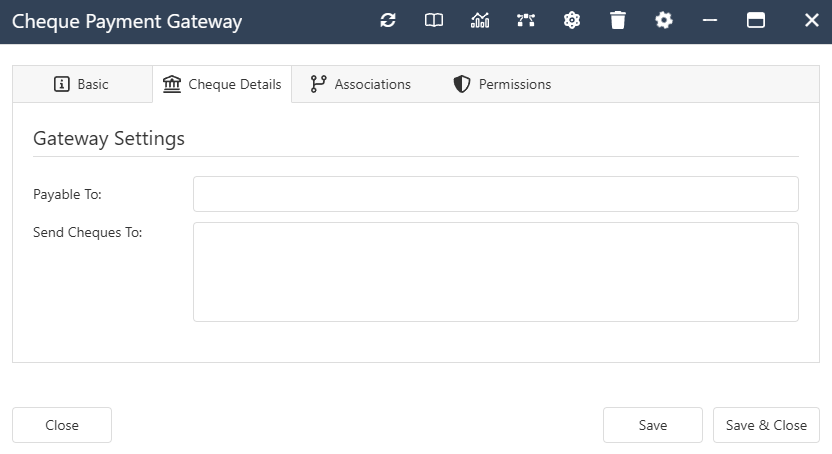832x454 pixels.
Task: Click the Gateway Settings heading
Action: pos(109,138)
